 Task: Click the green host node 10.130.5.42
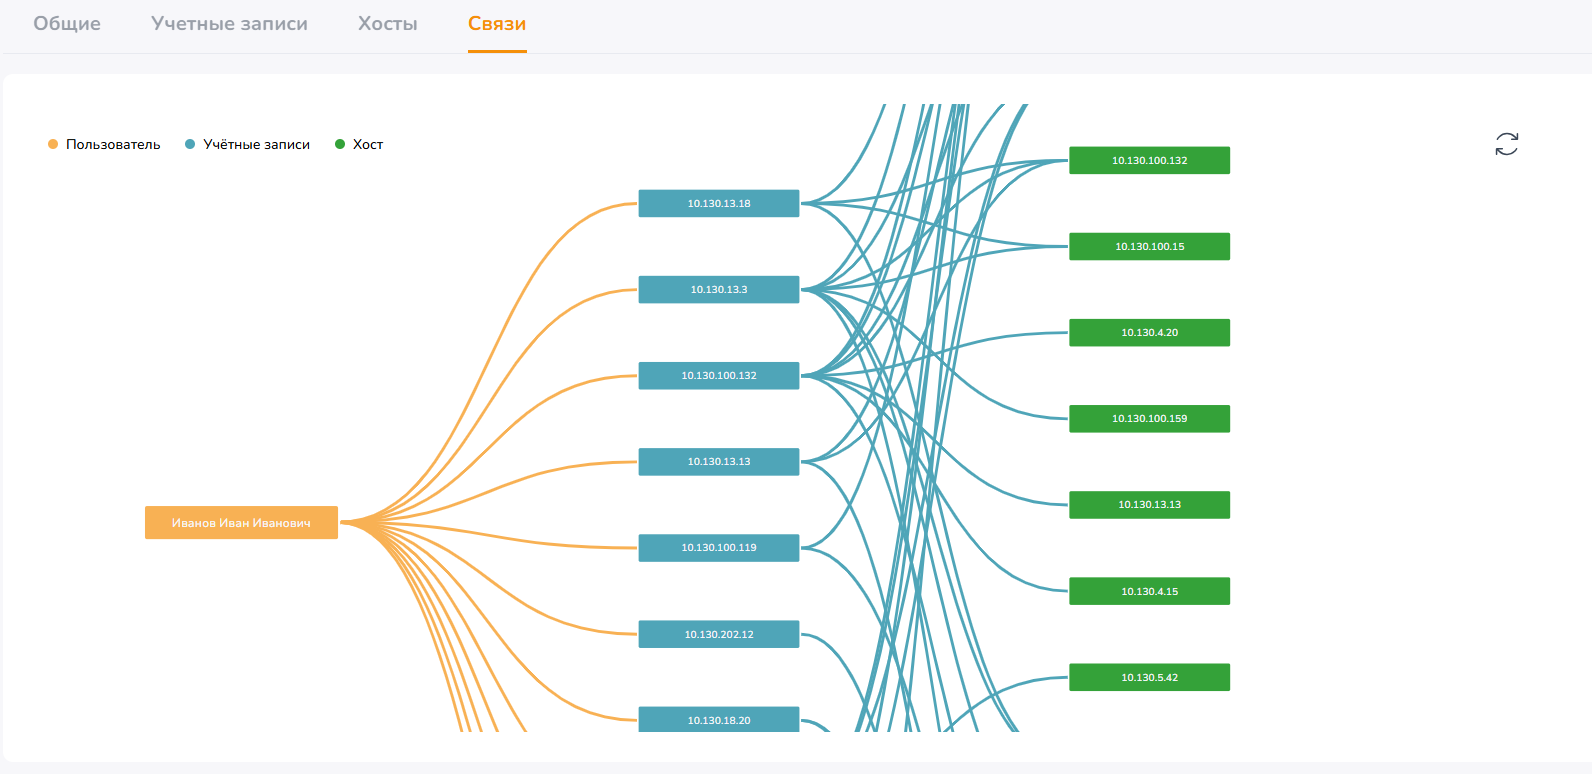1149,677
